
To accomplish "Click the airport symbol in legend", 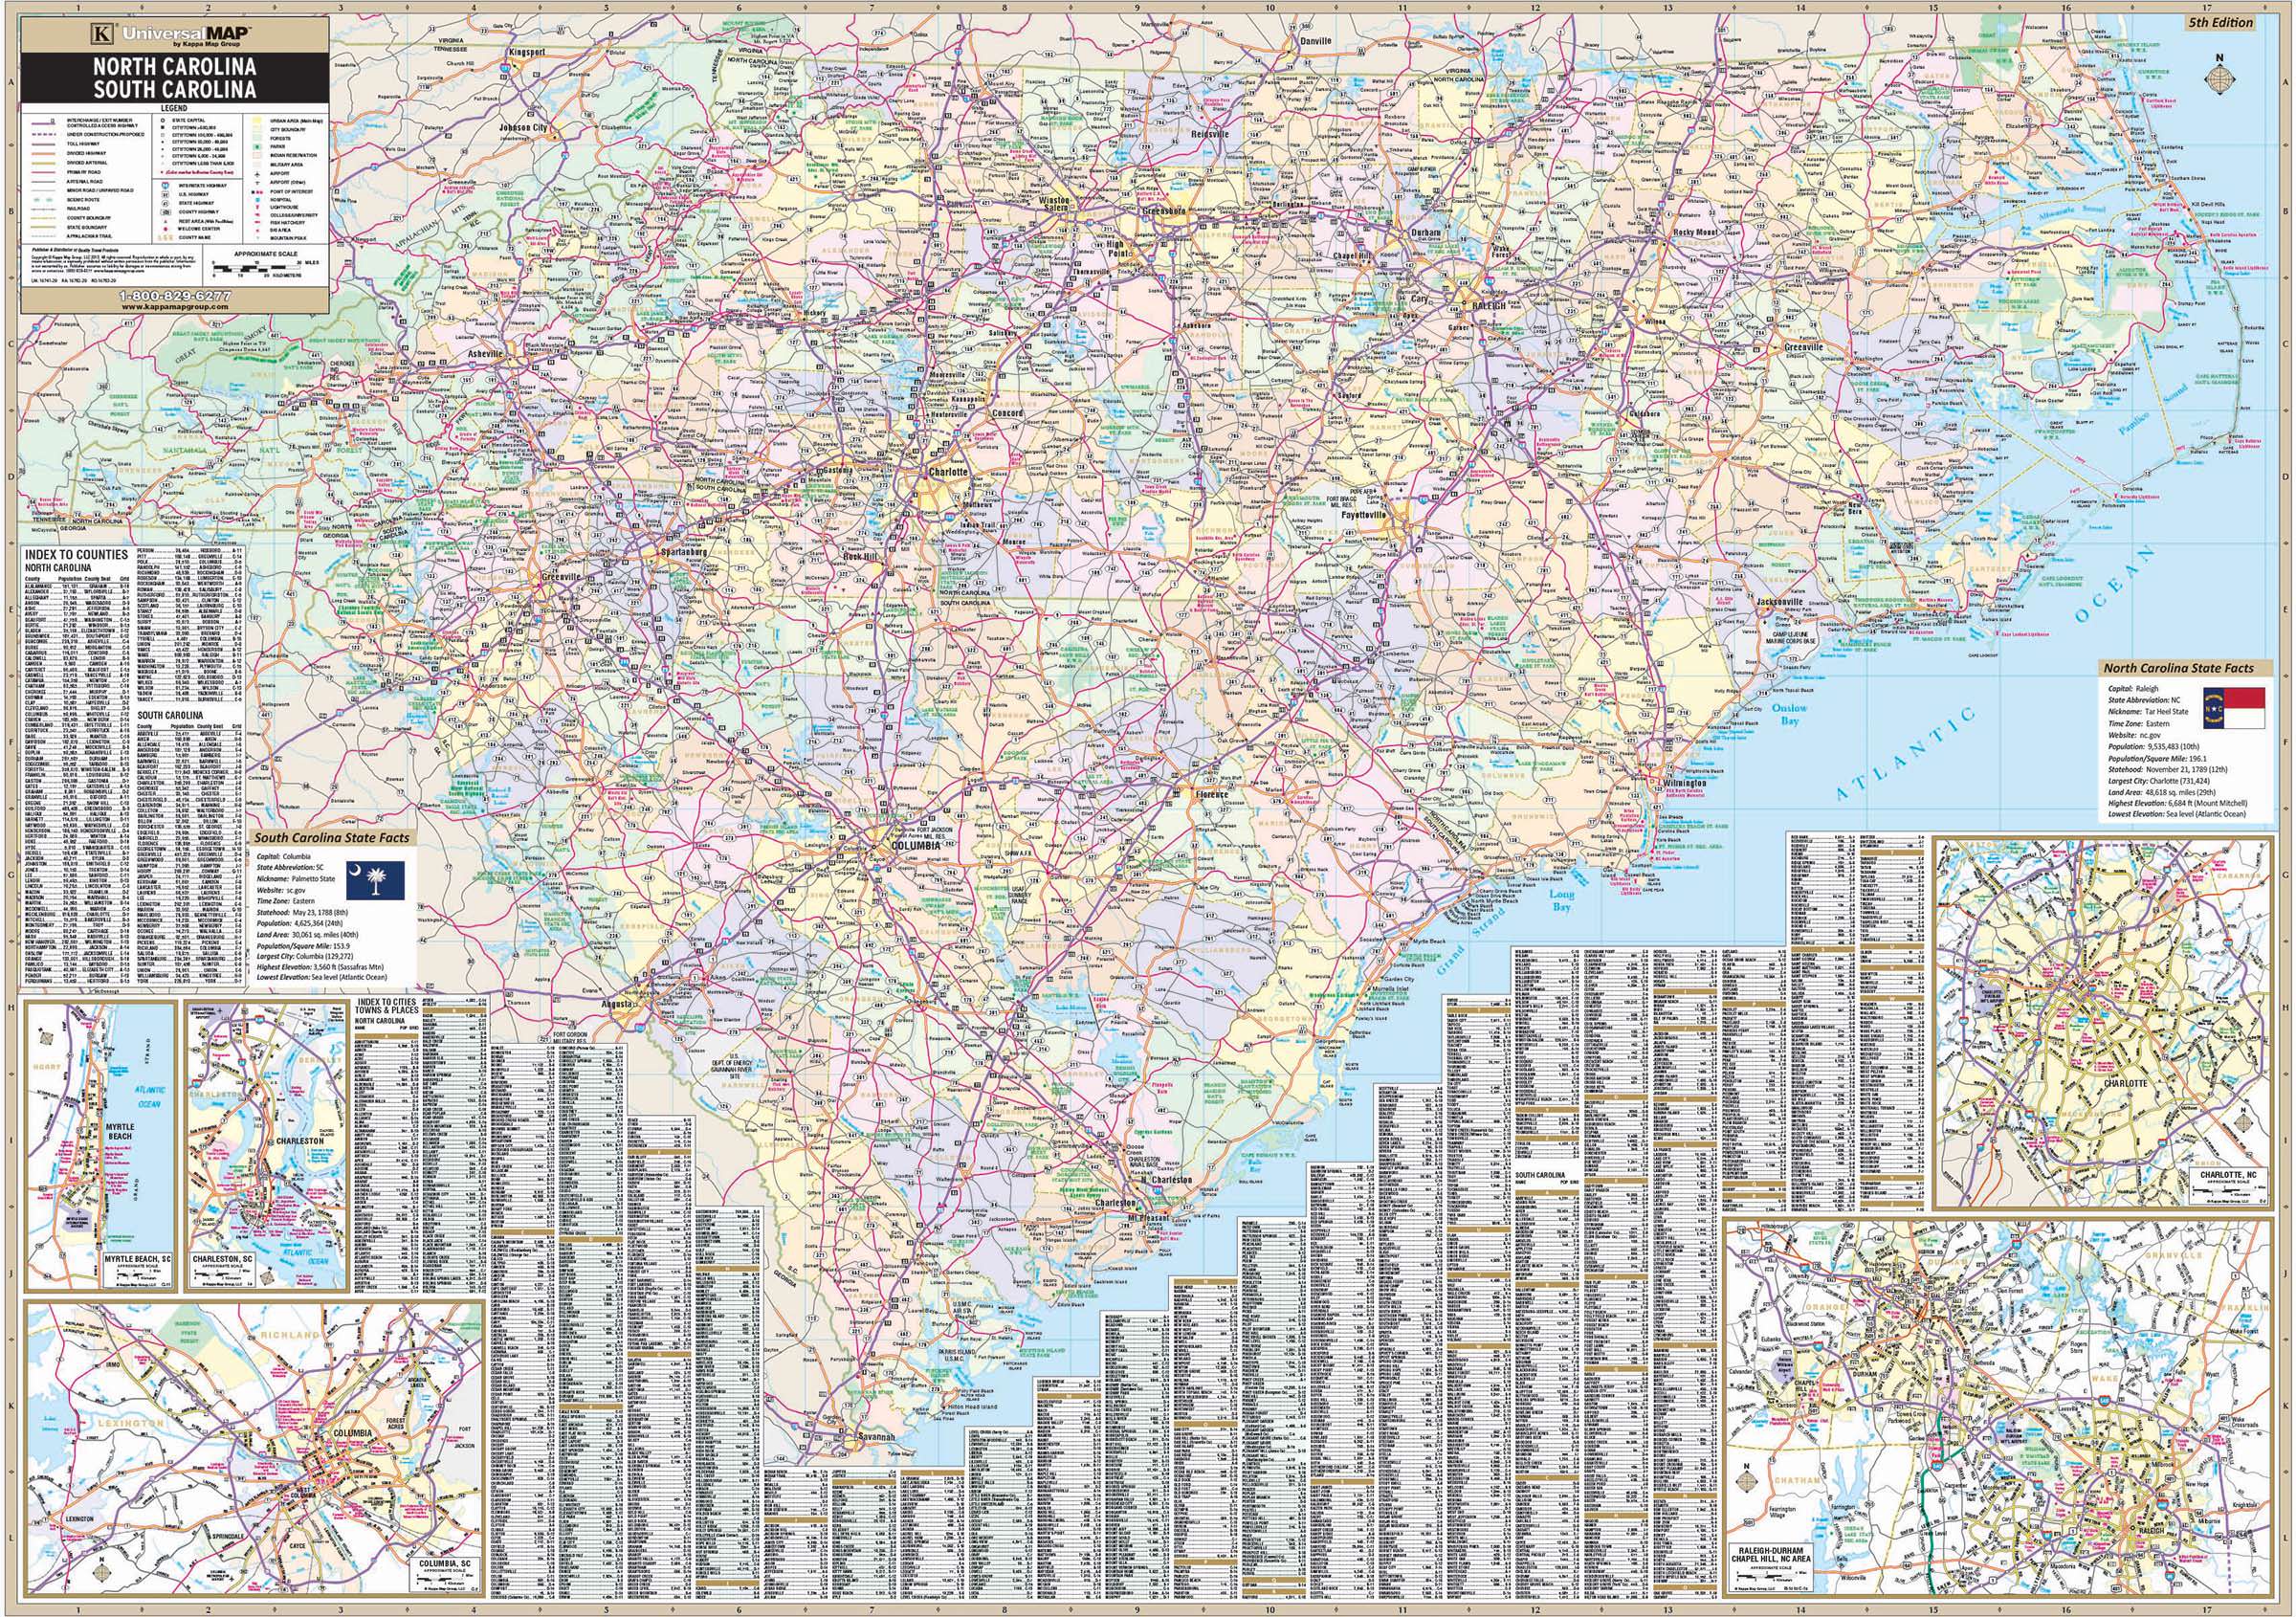I will click(x=258, y=175).
